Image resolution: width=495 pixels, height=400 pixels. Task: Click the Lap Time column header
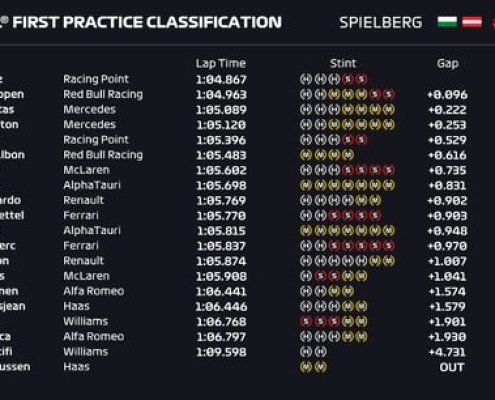[221, 63]
